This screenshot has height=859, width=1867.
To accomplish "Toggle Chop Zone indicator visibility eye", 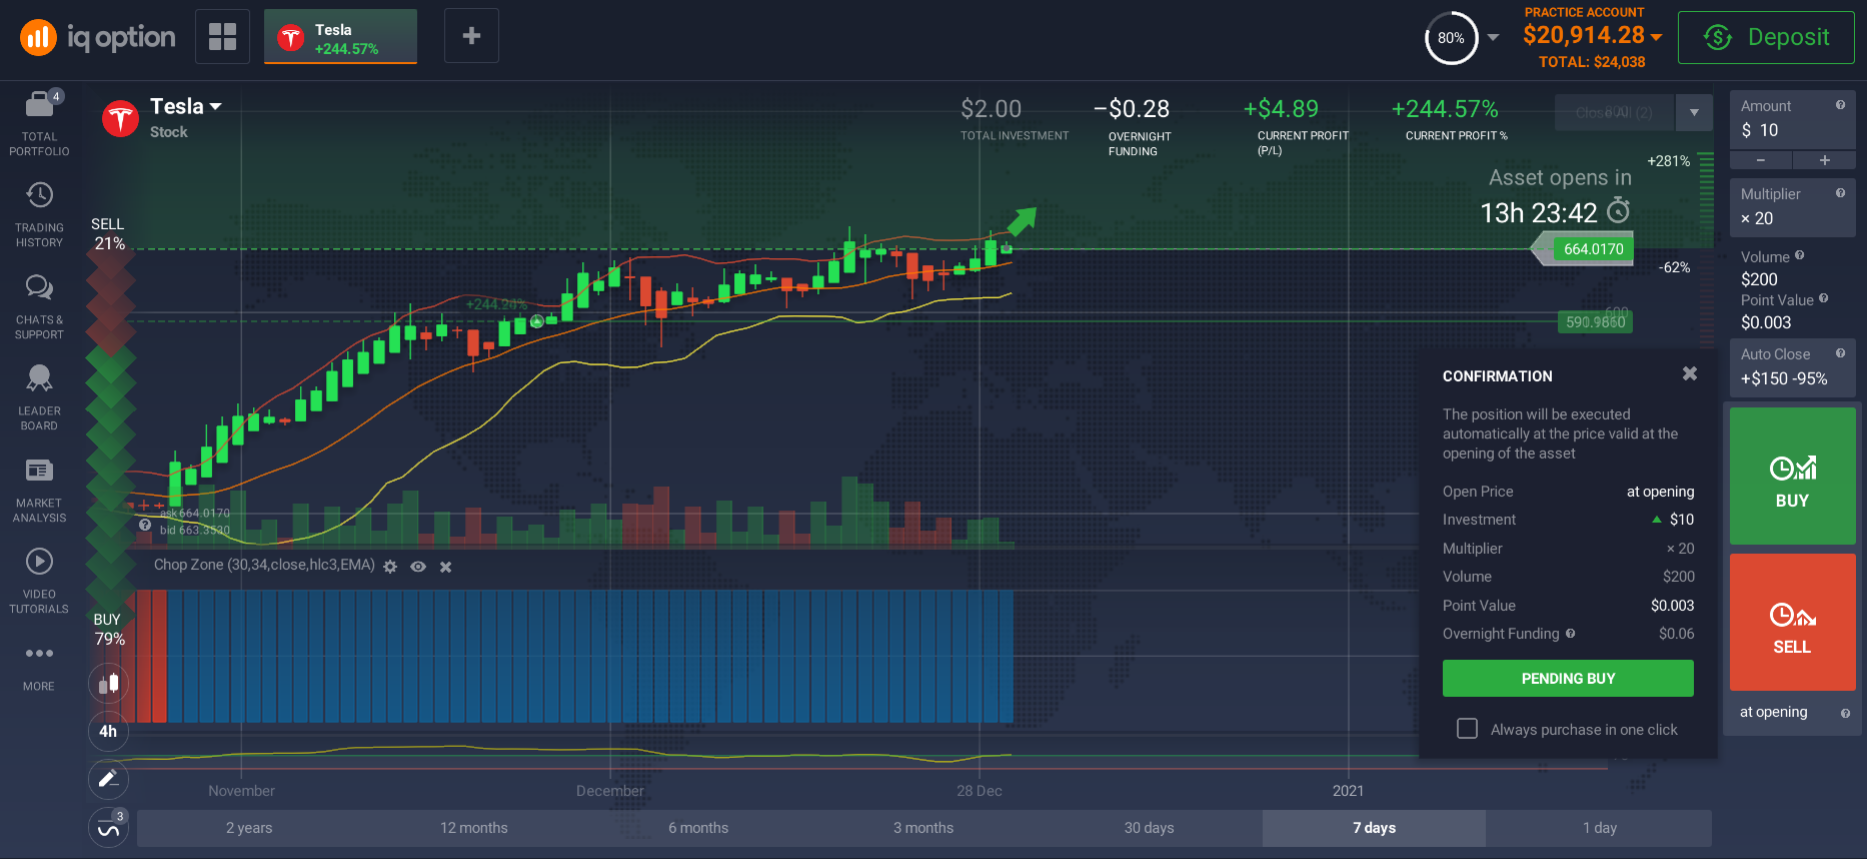I will tap(418, 567).
